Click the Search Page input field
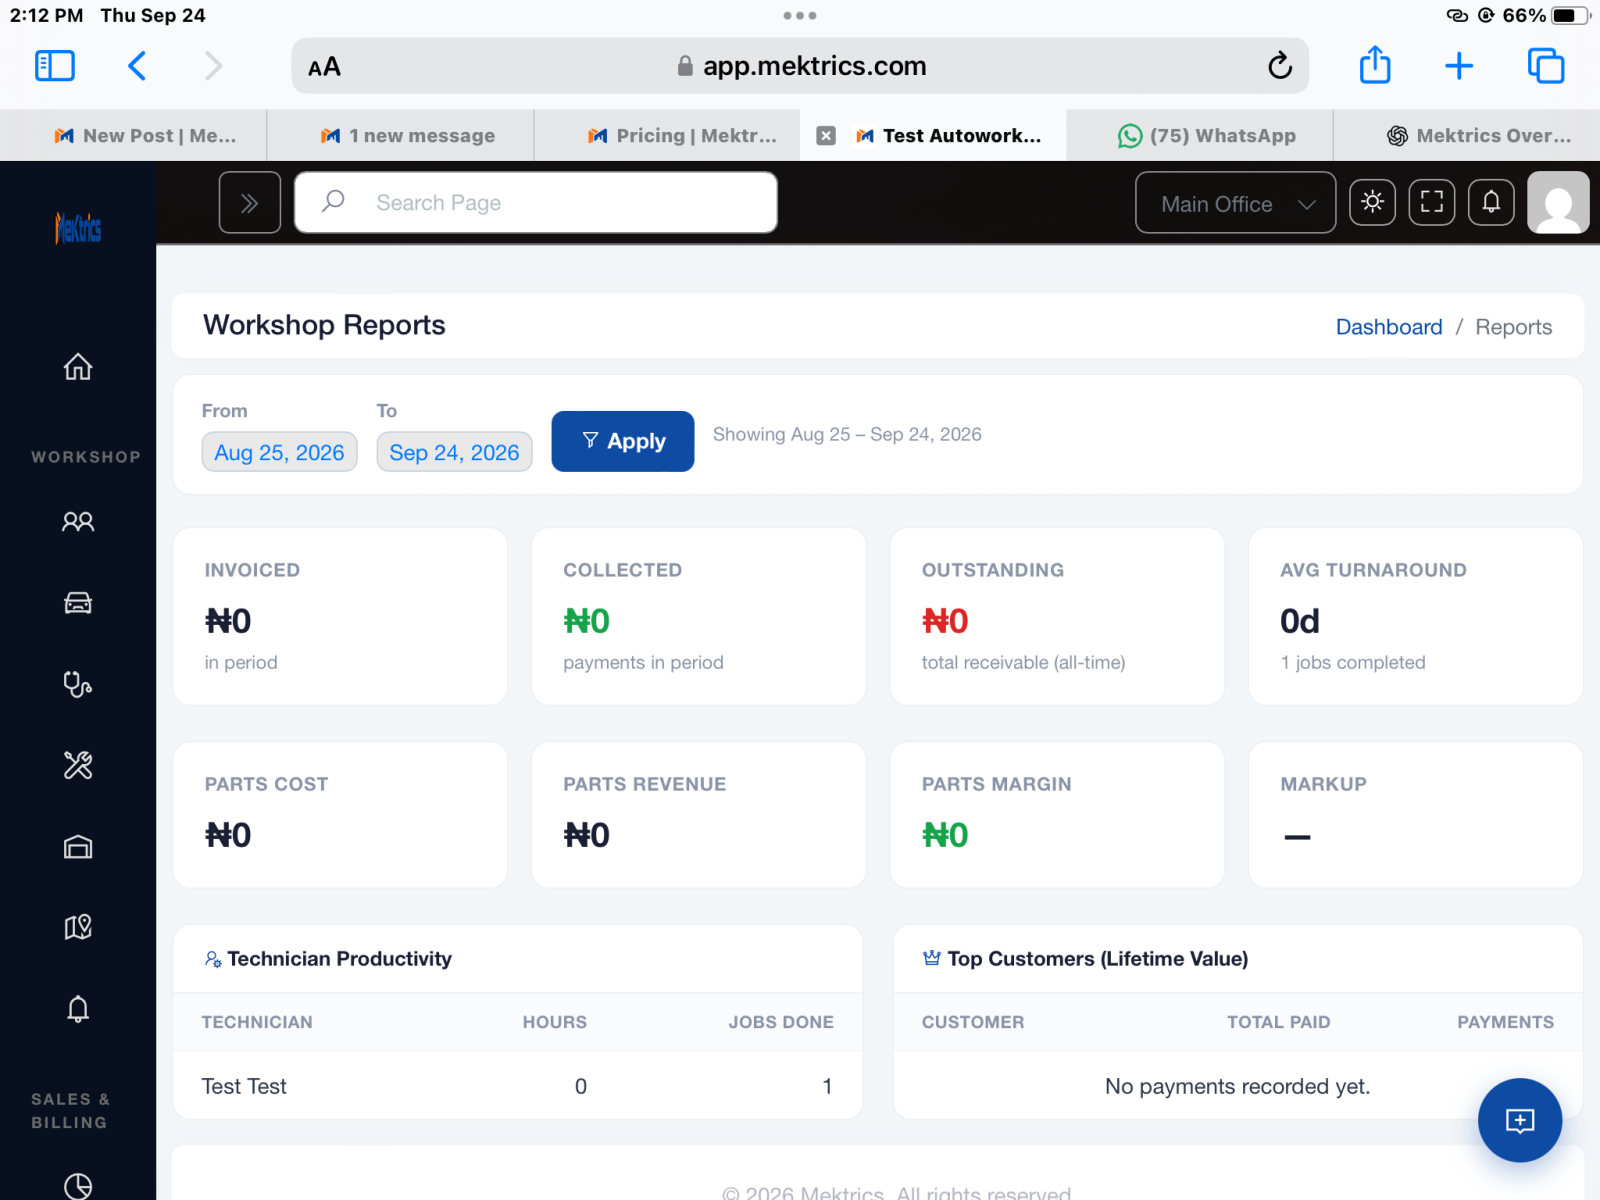 pyautogui.click(x=536, y=203)
